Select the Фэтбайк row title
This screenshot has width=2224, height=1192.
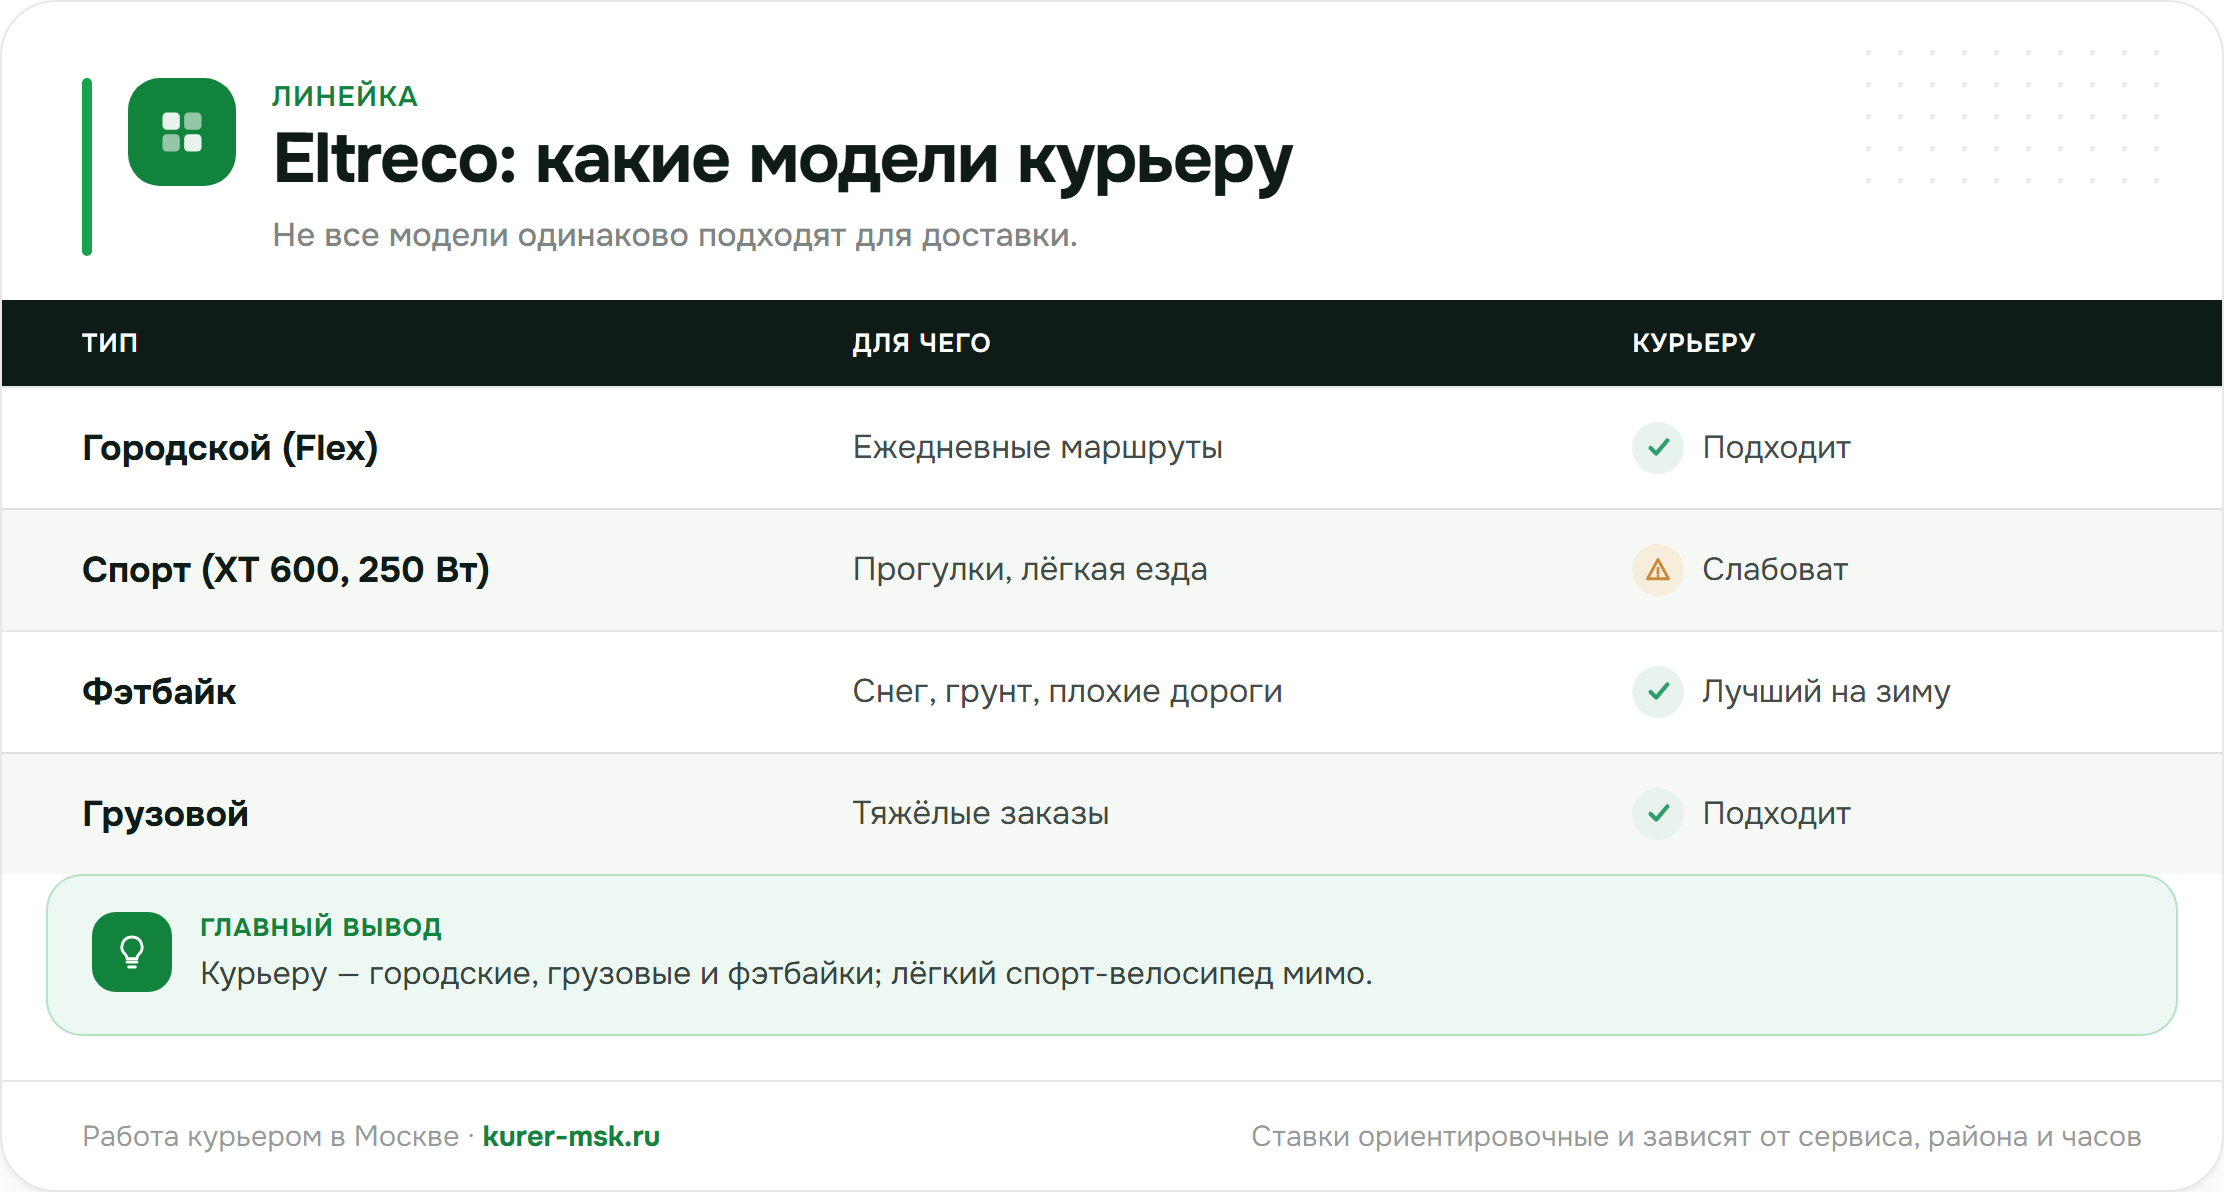tap(159, 691)
